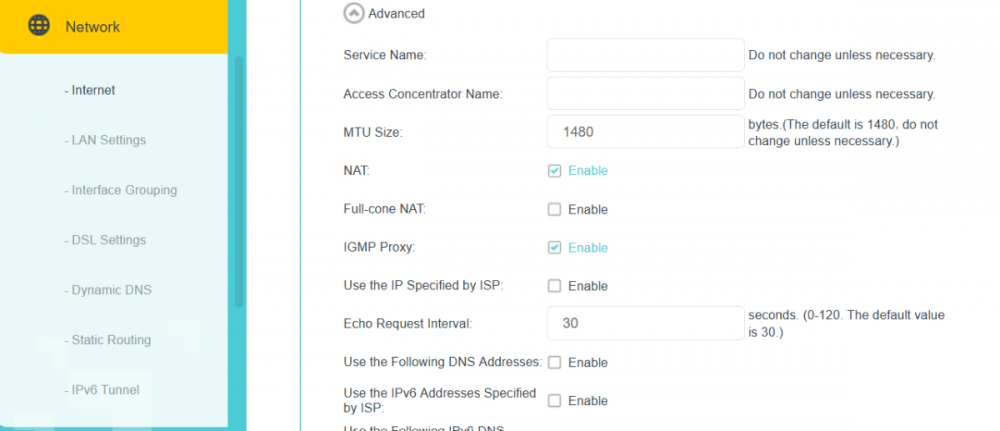1000x431 pixels.
Task: Click the MTU Size field
Action: (645, 131)
